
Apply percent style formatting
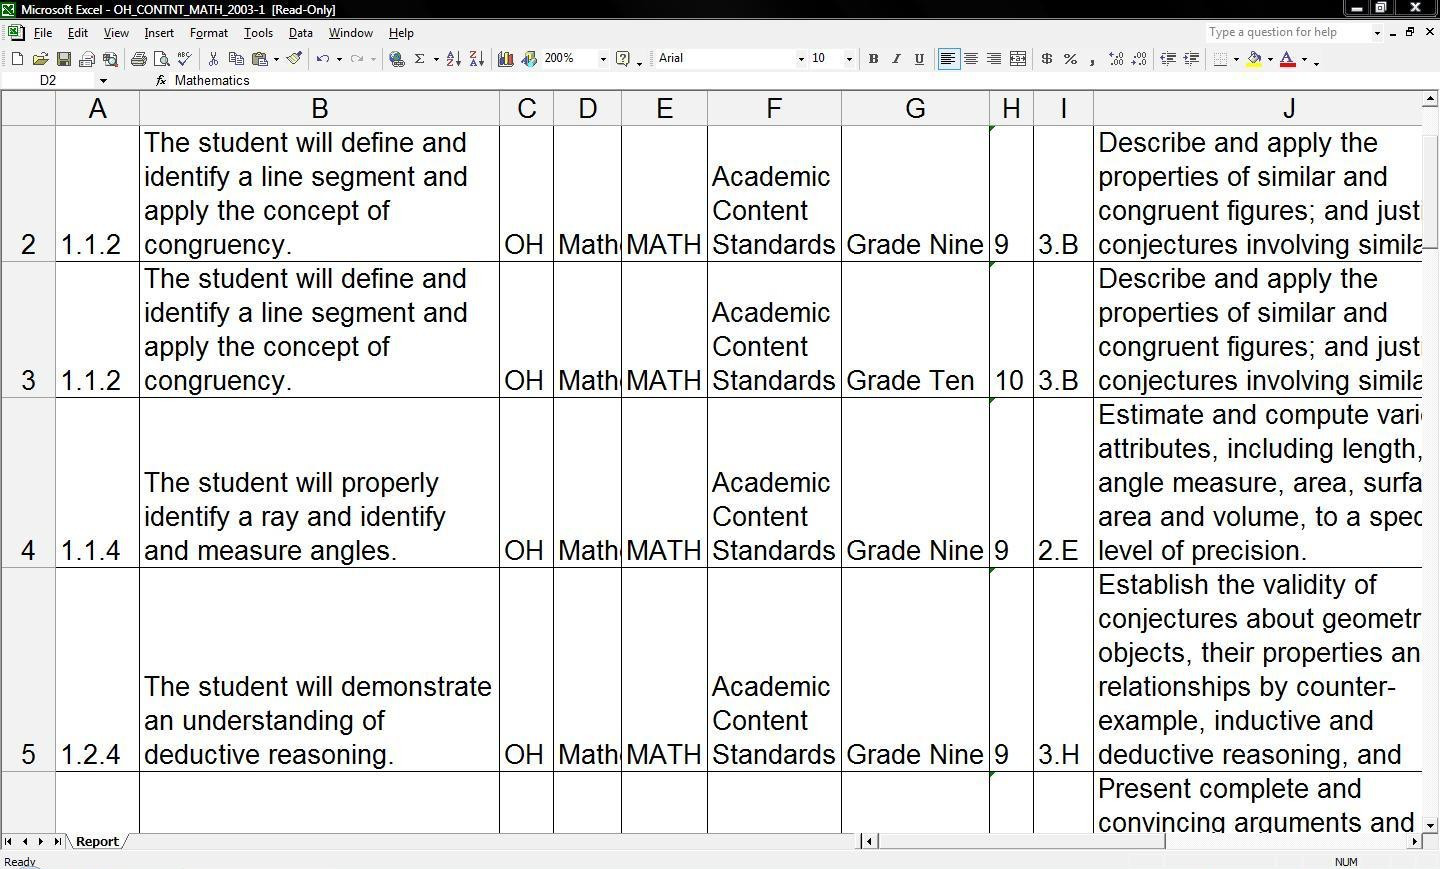point(1070,59)
